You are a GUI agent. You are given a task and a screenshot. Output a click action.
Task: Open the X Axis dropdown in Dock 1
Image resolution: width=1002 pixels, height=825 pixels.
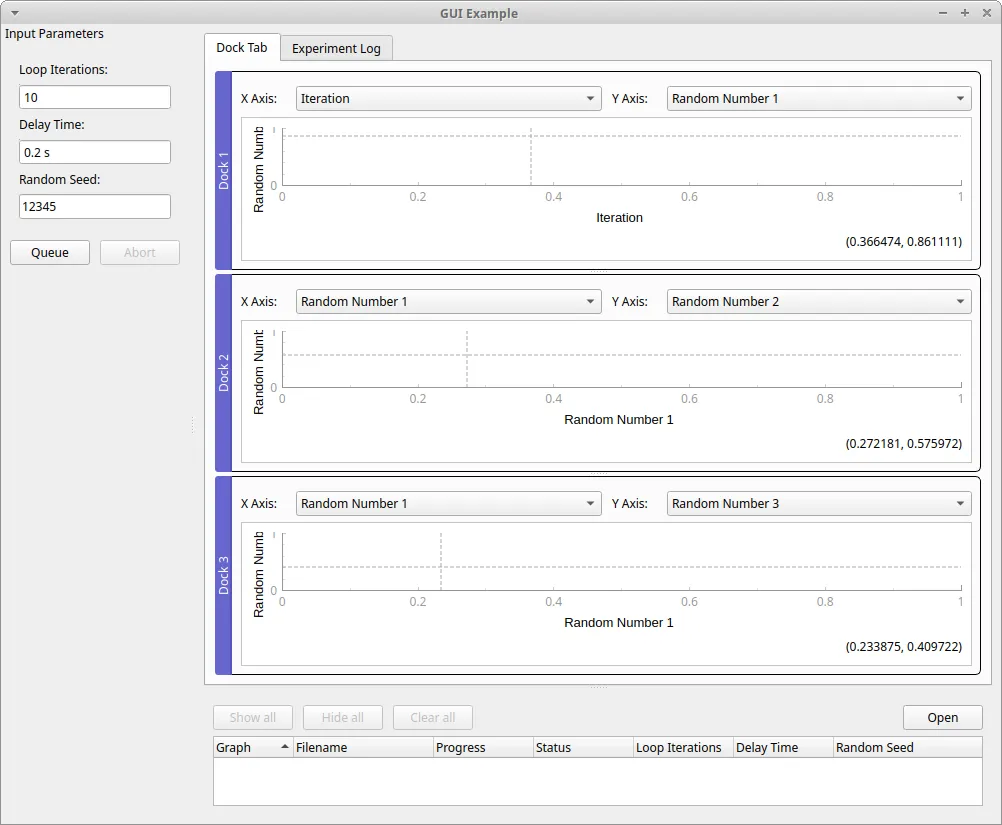[448, 98]
